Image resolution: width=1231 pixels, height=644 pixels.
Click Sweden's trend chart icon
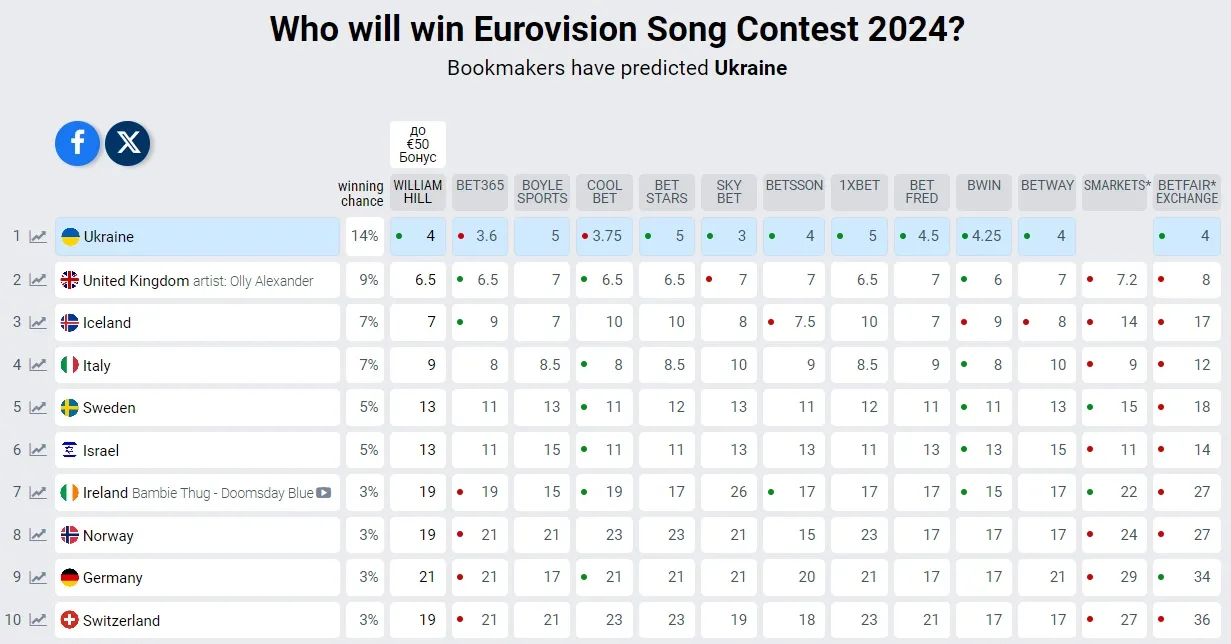pos(38,408)
